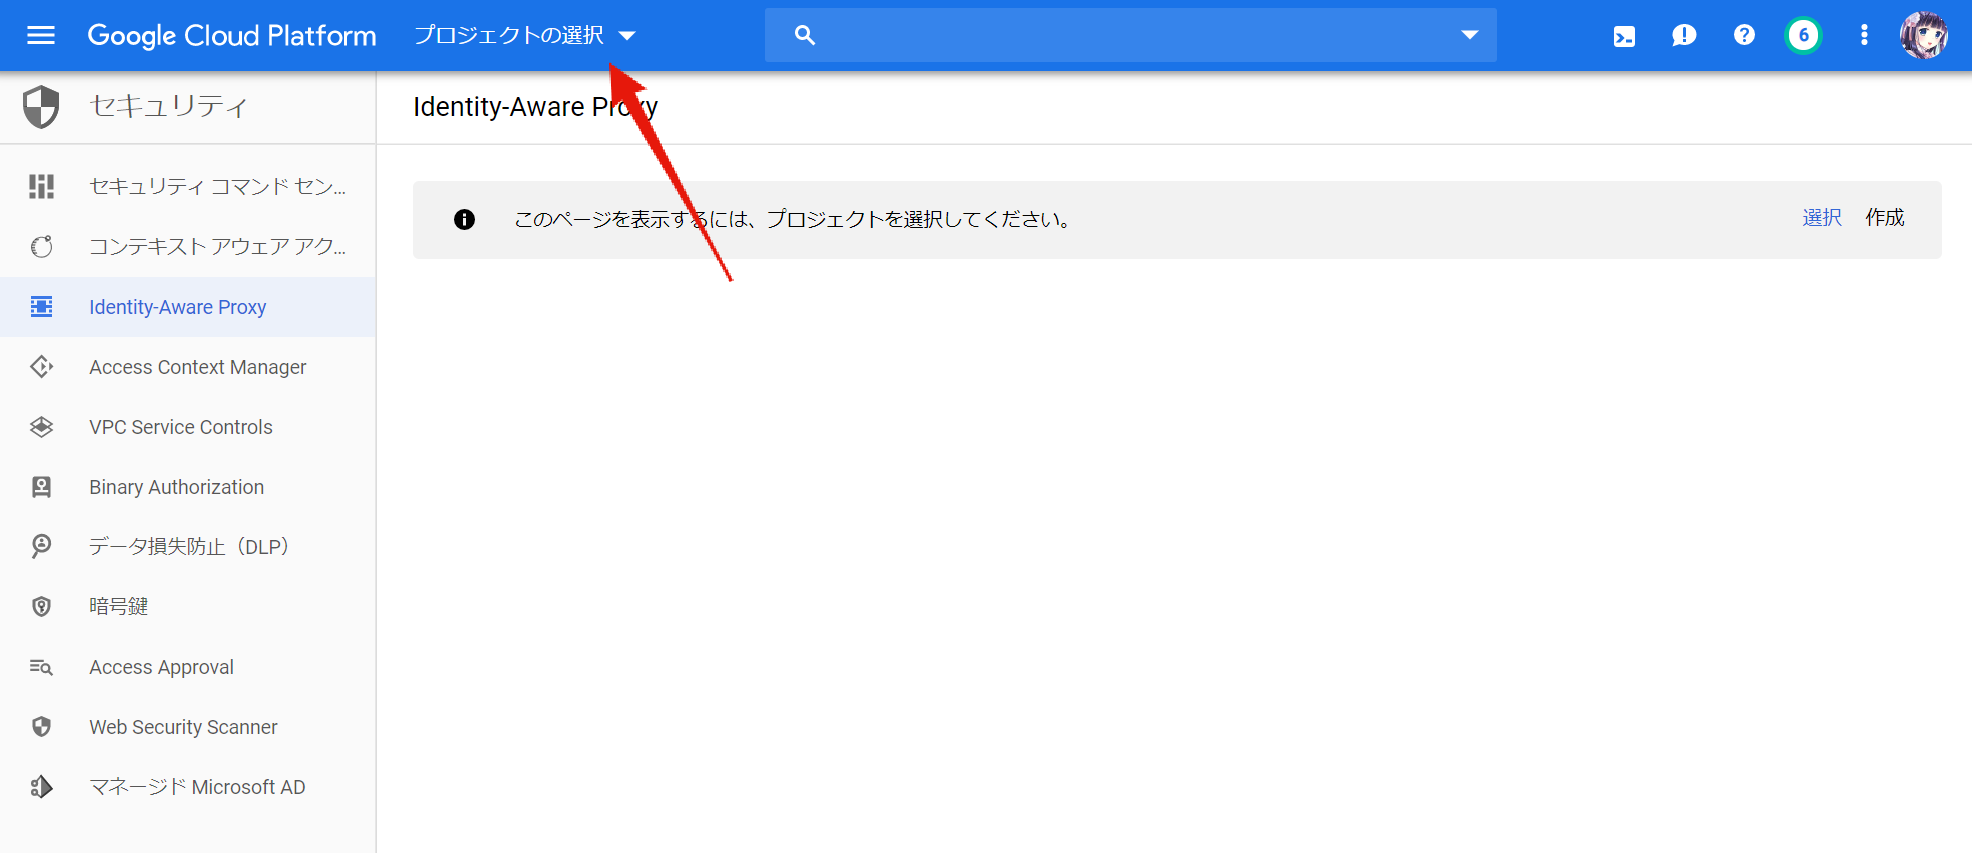Click the 暗号鍵 shield key icon
Screen dimensions: 1972x853
[x=41, y=606]
